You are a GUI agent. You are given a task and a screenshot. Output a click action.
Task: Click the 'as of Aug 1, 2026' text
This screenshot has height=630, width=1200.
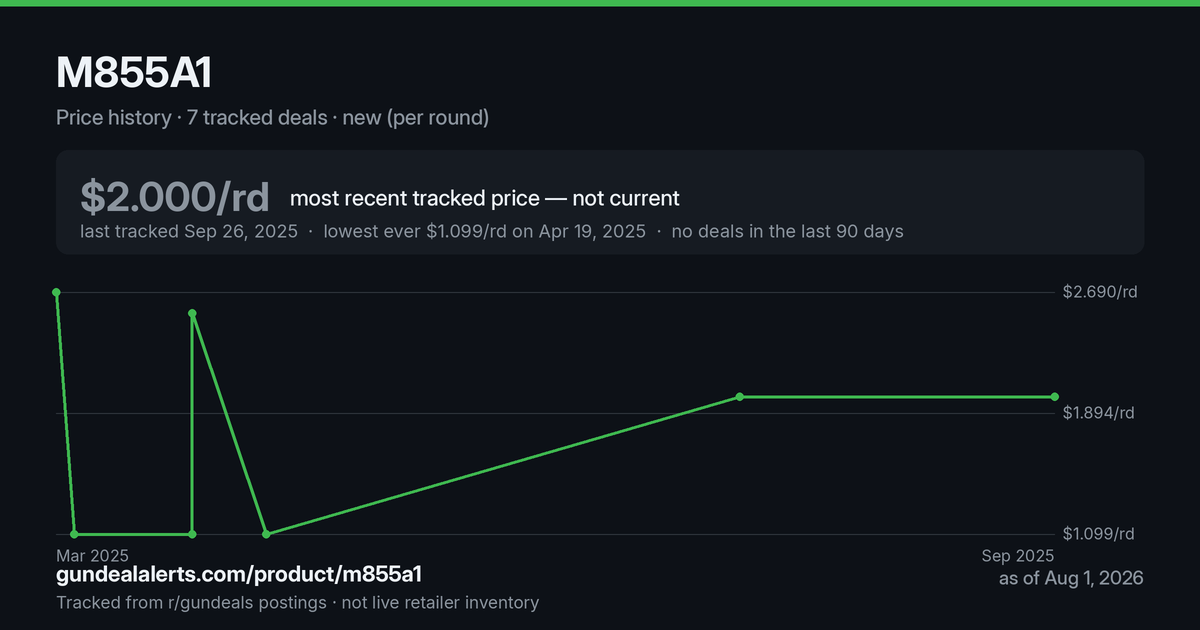coord(1071,578)
